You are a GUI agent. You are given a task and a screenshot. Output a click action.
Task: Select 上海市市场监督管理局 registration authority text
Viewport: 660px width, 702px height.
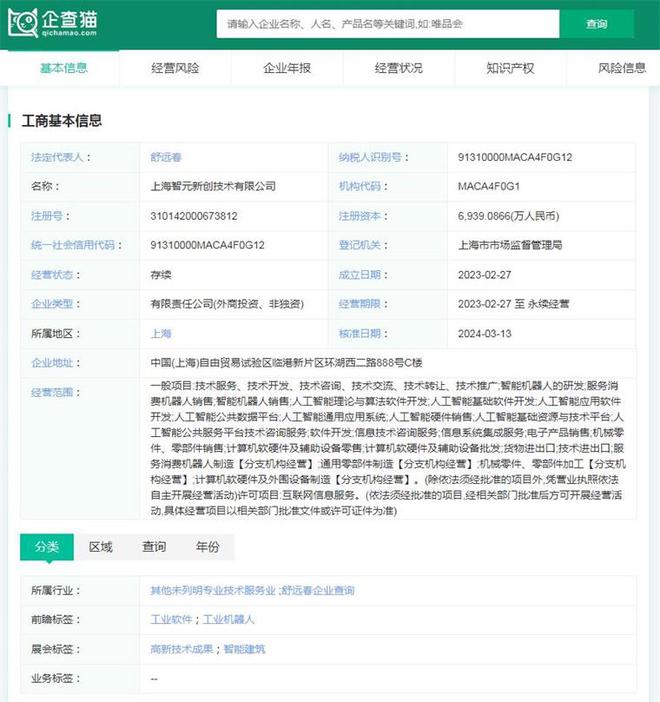[x=510, y=245]
